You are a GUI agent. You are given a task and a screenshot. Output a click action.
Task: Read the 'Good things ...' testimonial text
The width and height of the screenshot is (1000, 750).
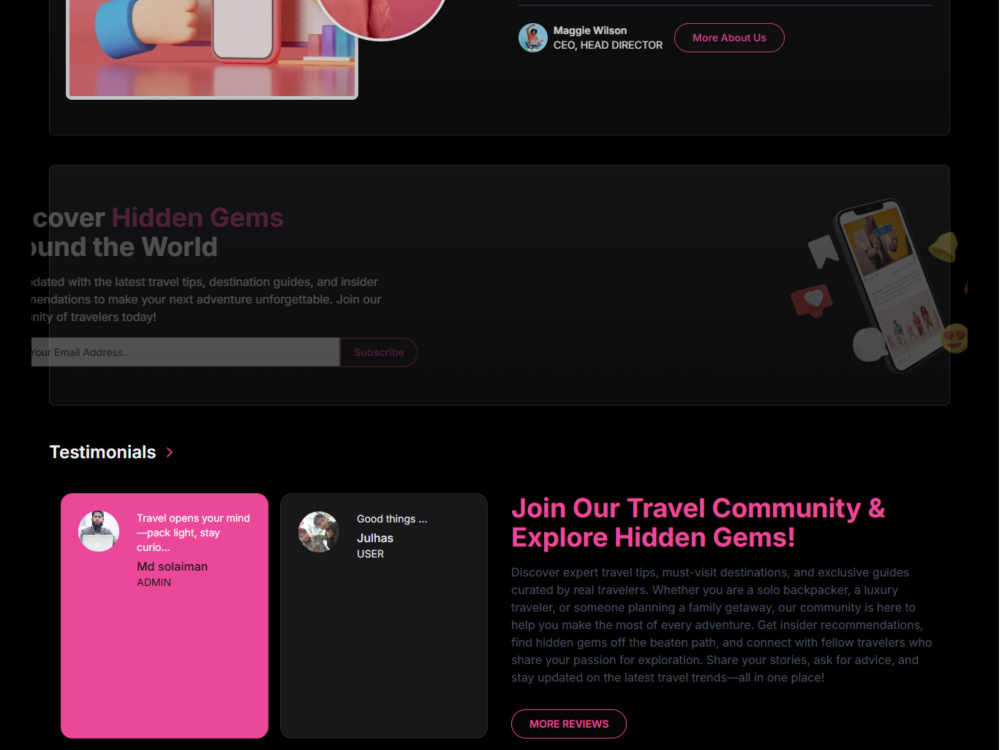[x=392, y=519]
